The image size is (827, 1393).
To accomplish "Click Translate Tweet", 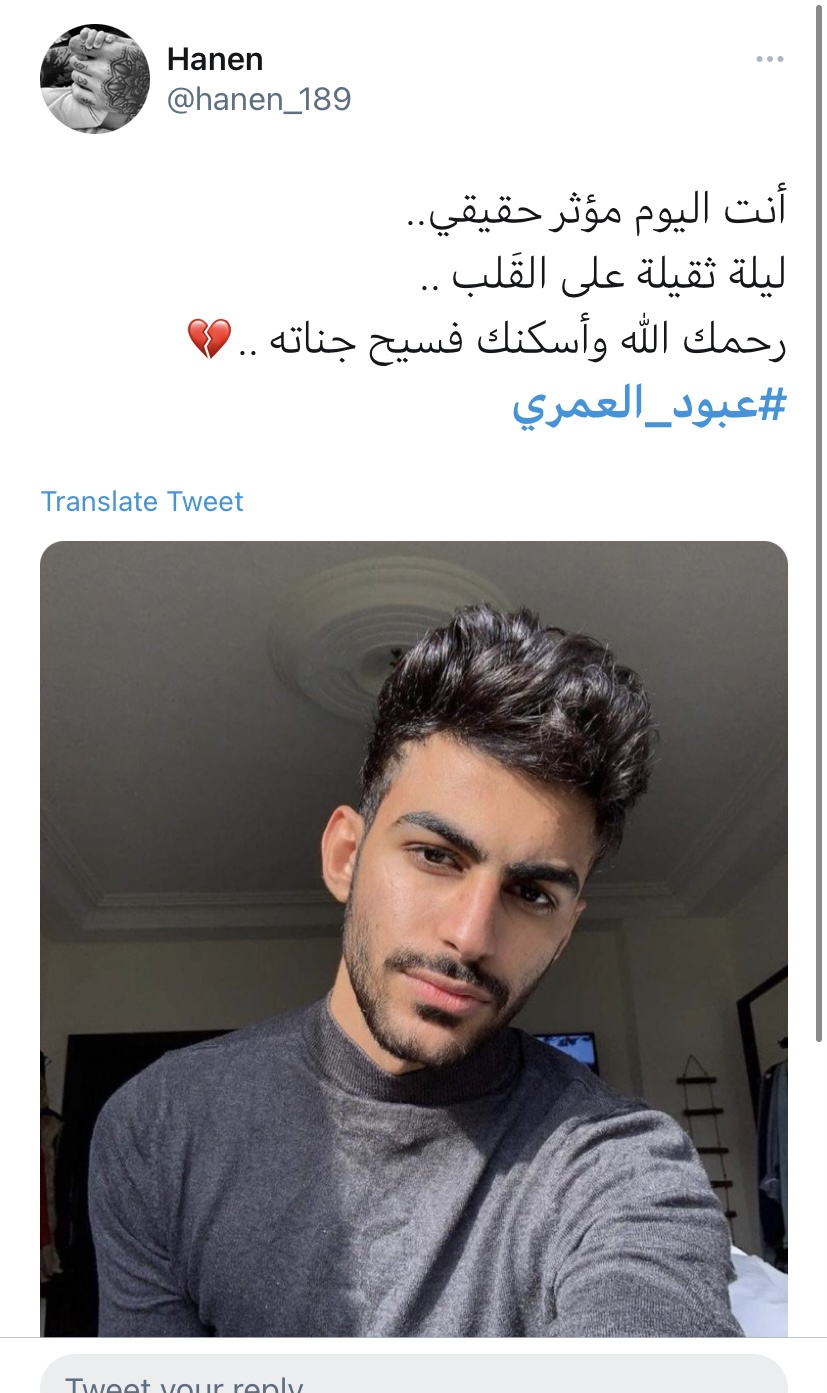I will pyautogui.click(x=142, y=501).
